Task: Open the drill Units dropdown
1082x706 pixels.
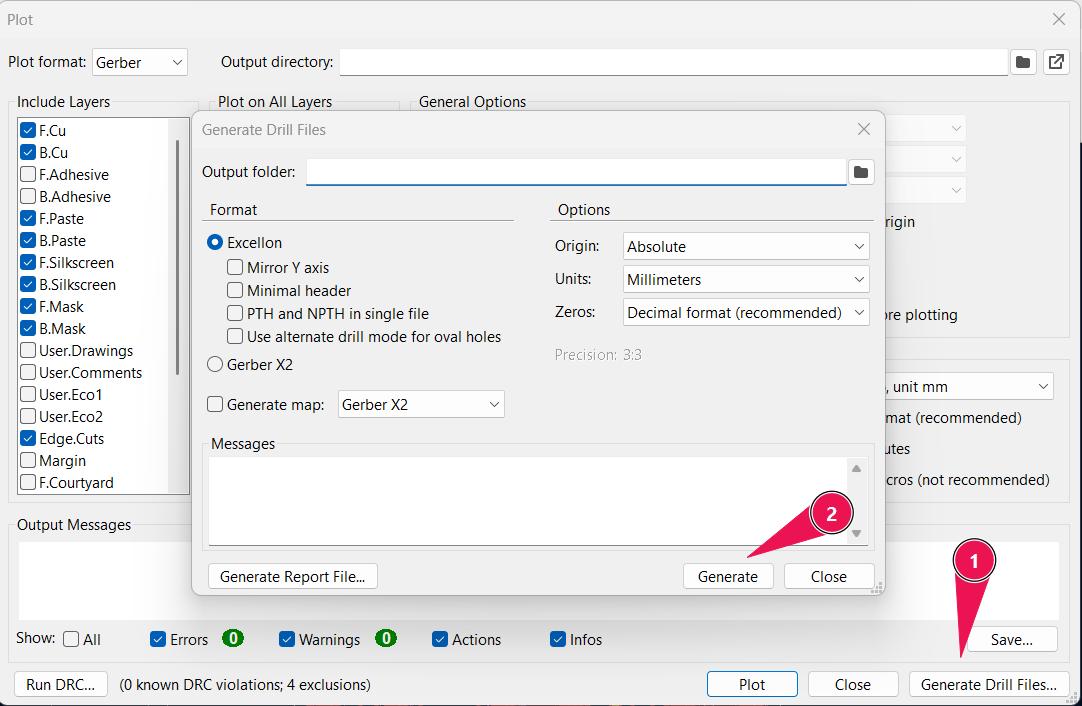Action: point(745,279)
